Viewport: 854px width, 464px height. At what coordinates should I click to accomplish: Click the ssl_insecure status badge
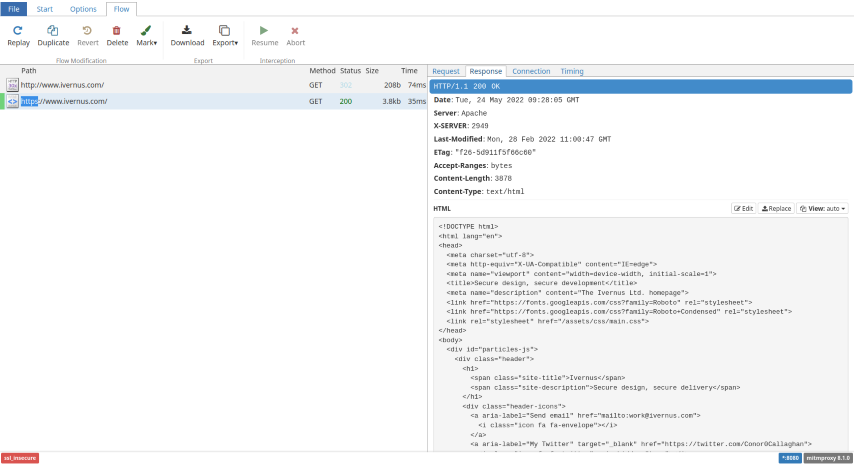pyautogui.click(x=20, y=457)
